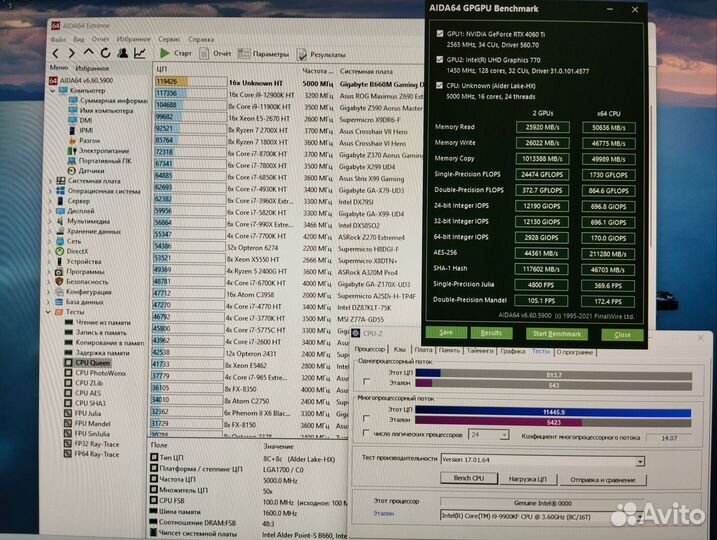717x540 pixels.
Task: Select Чтение из памяти test
Action: (x=98, y=322)
